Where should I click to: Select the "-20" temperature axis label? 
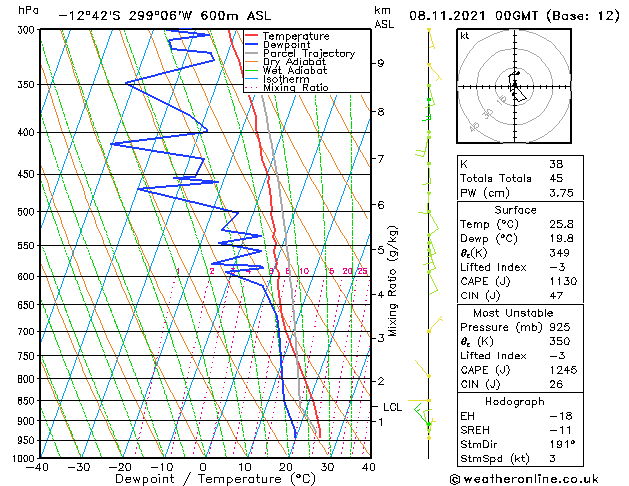120,467
